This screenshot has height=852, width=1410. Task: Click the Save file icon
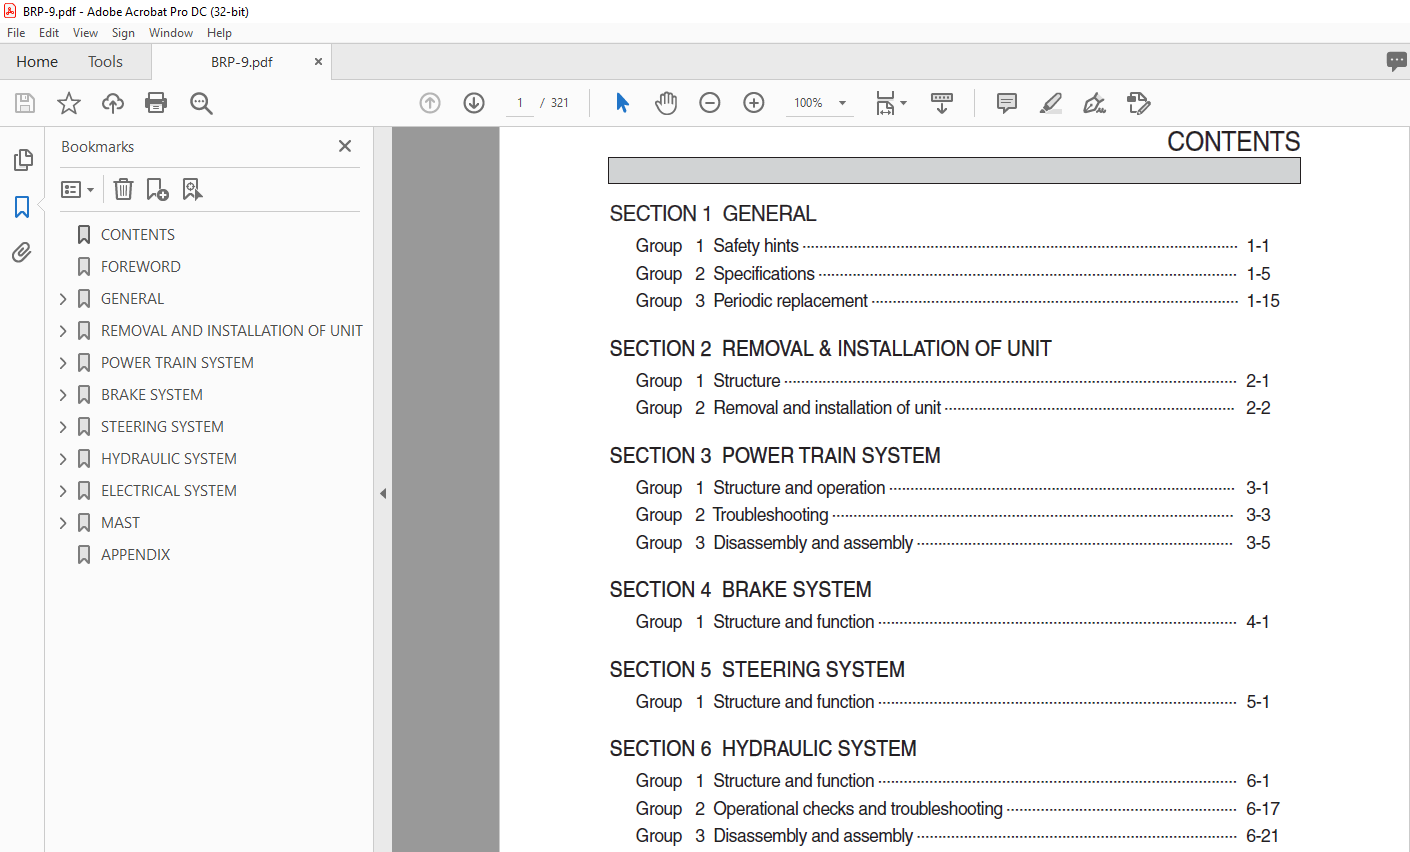point(25,103)
